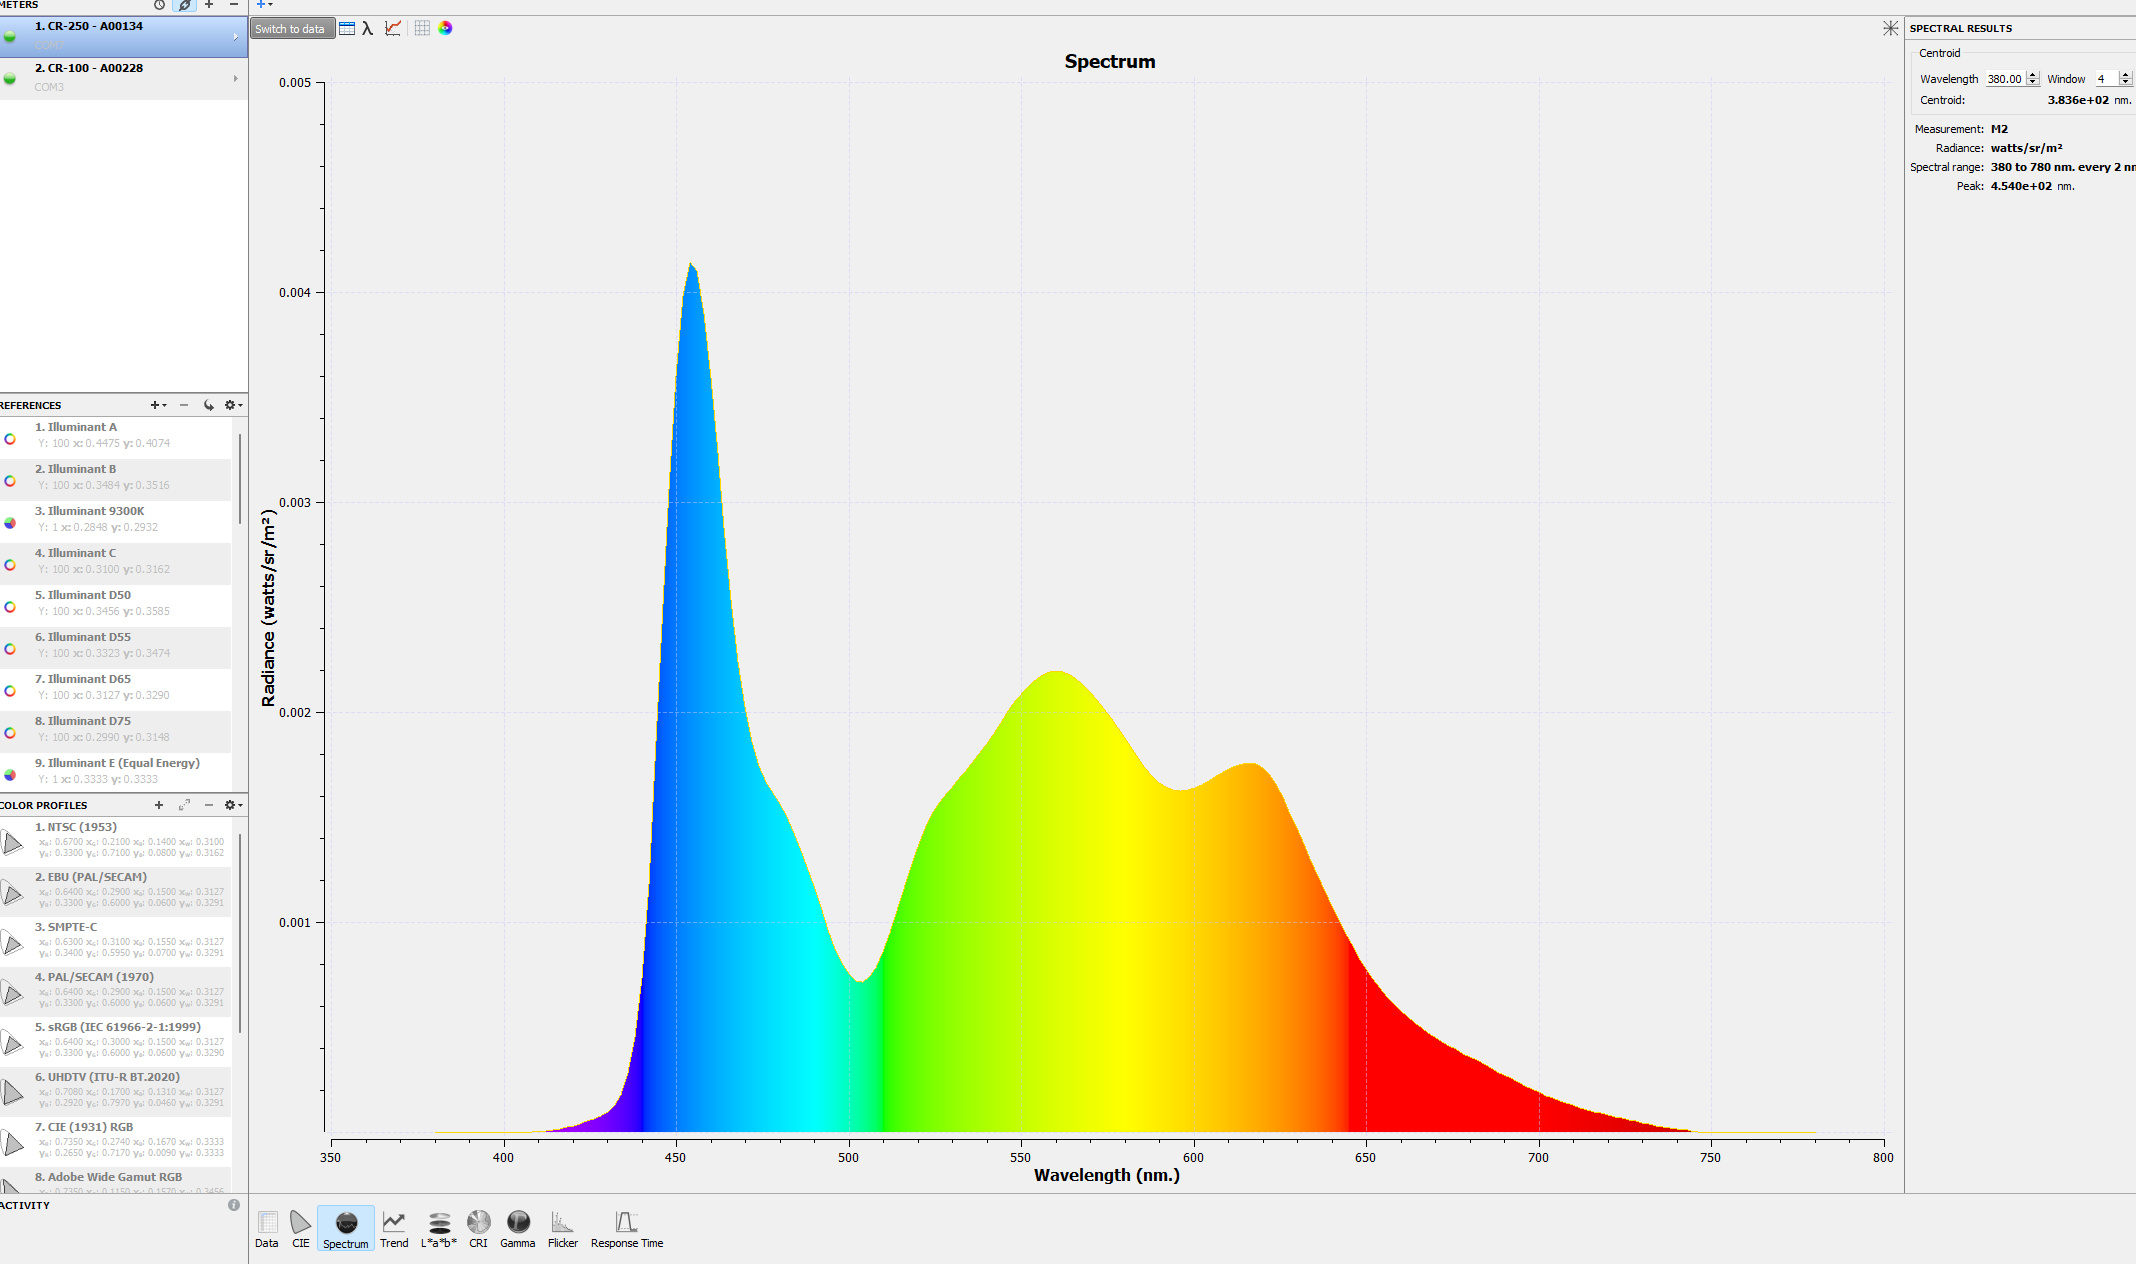Click Illuminant 9300K color swatch
Screen dimensions: 2136x1264
10,522
